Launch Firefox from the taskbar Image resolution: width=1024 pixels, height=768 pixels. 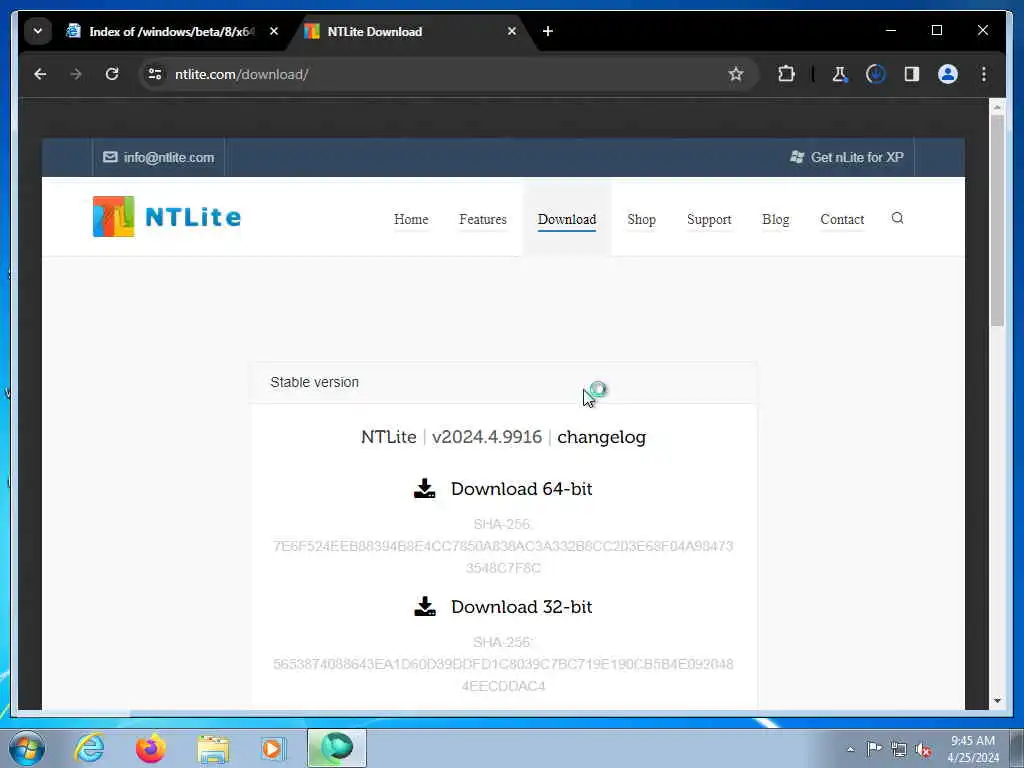151,748
